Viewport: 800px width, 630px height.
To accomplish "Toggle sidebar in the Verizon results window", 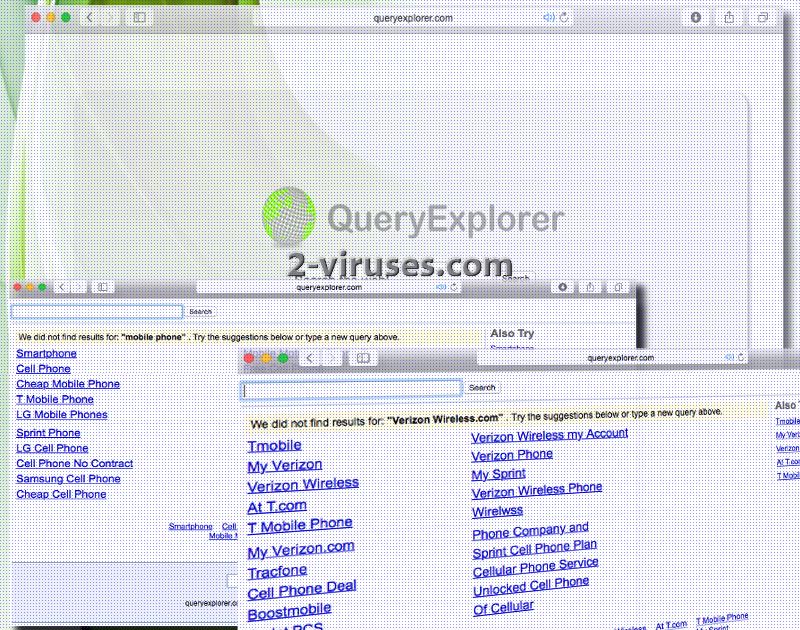I will (363, 358).
